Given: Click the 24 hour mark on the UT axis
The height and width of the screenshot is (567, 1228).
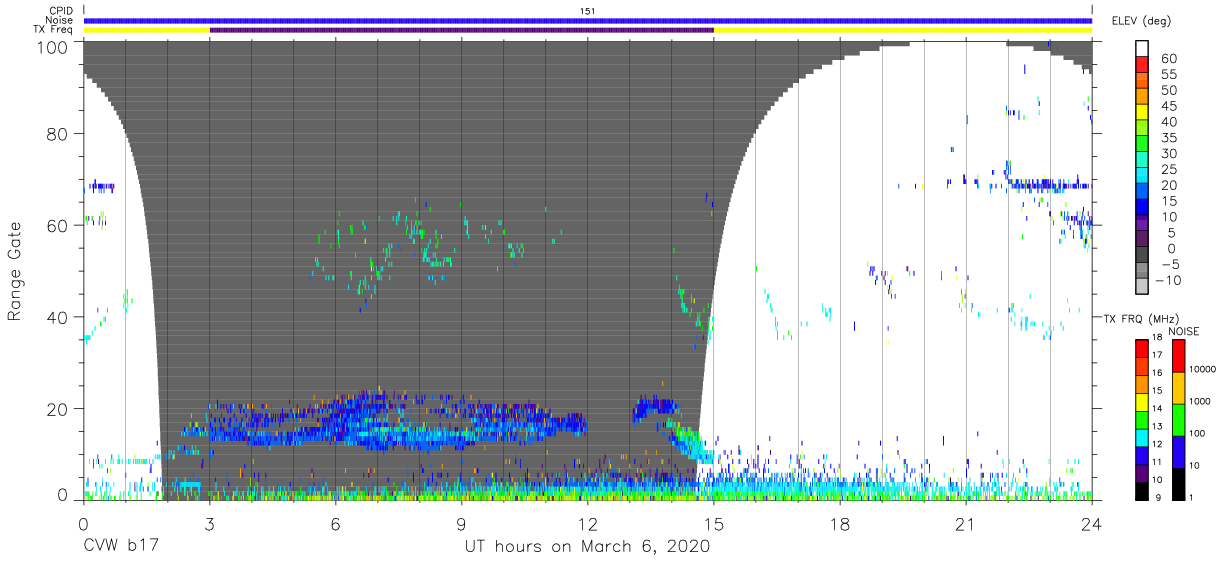Looking at the screenshot, I should pos(1092,523).
